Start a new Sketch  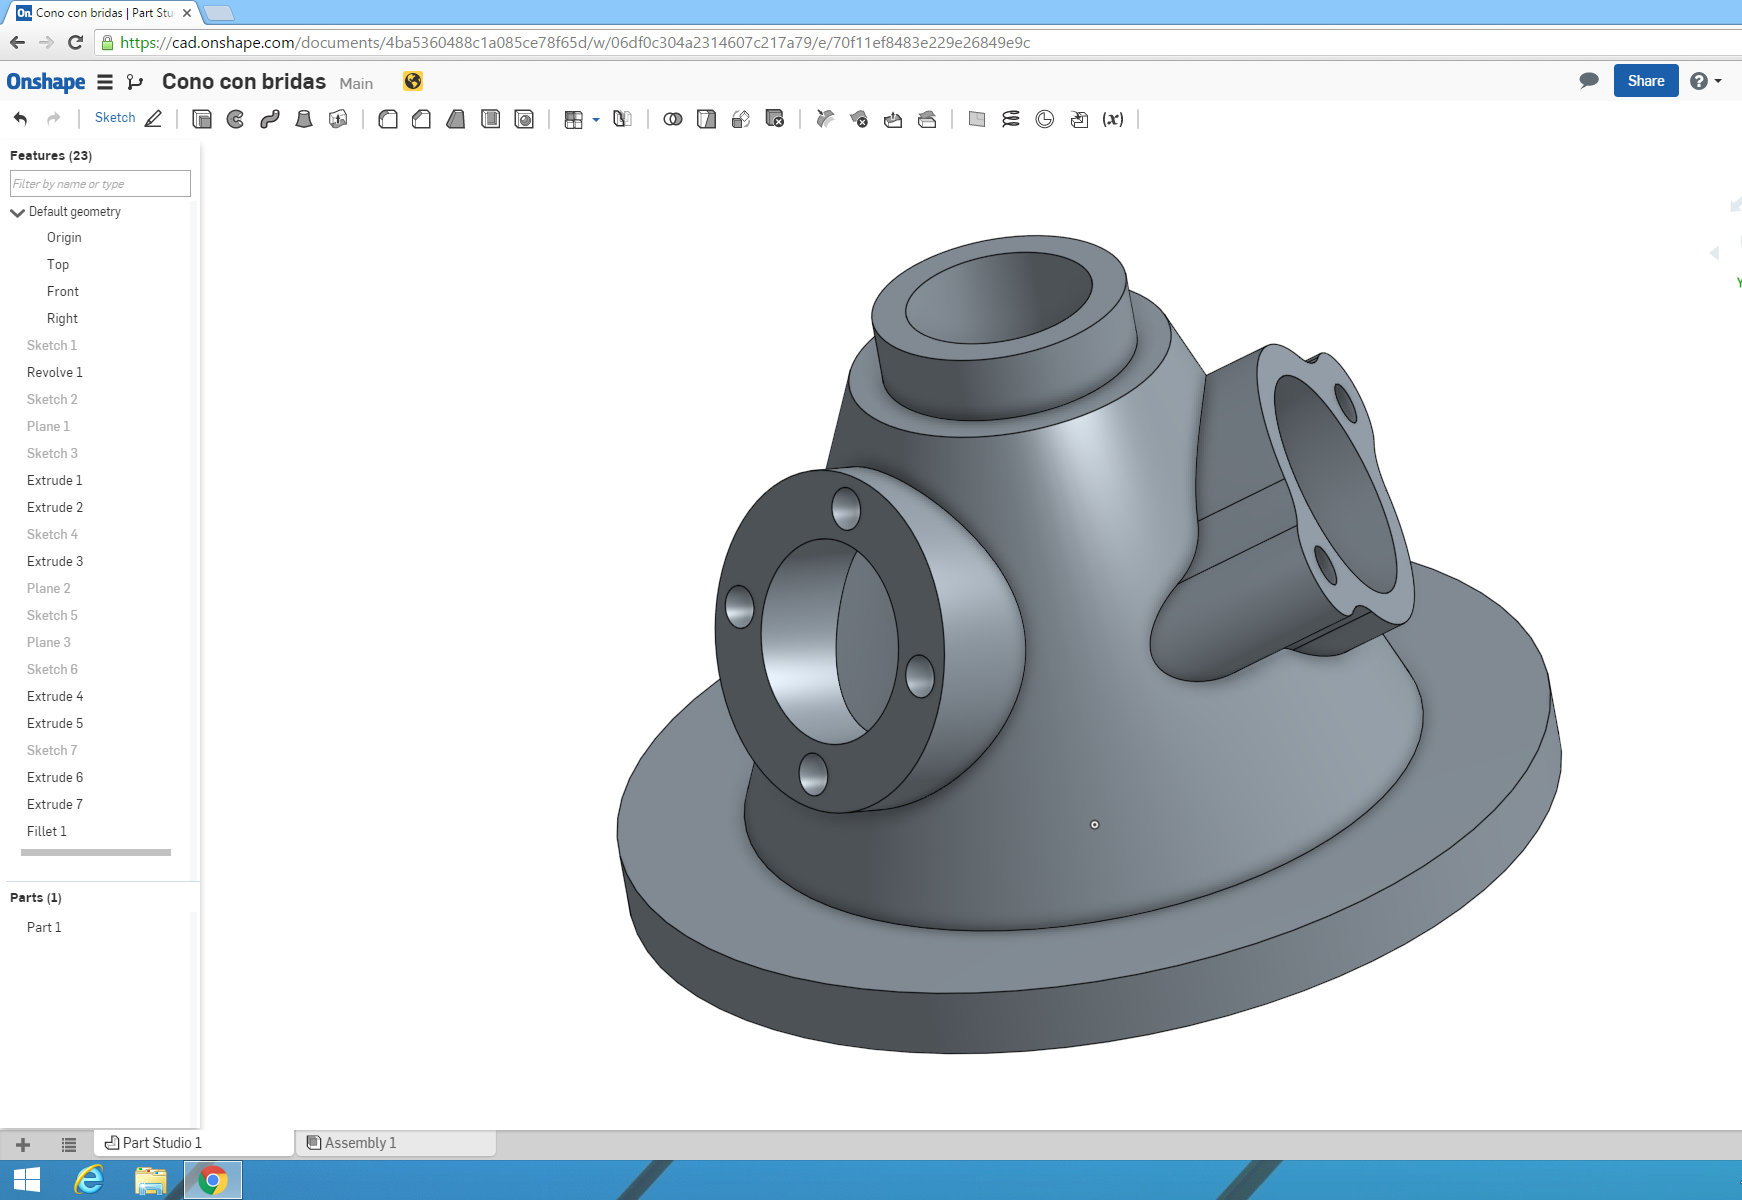(128, 118)
